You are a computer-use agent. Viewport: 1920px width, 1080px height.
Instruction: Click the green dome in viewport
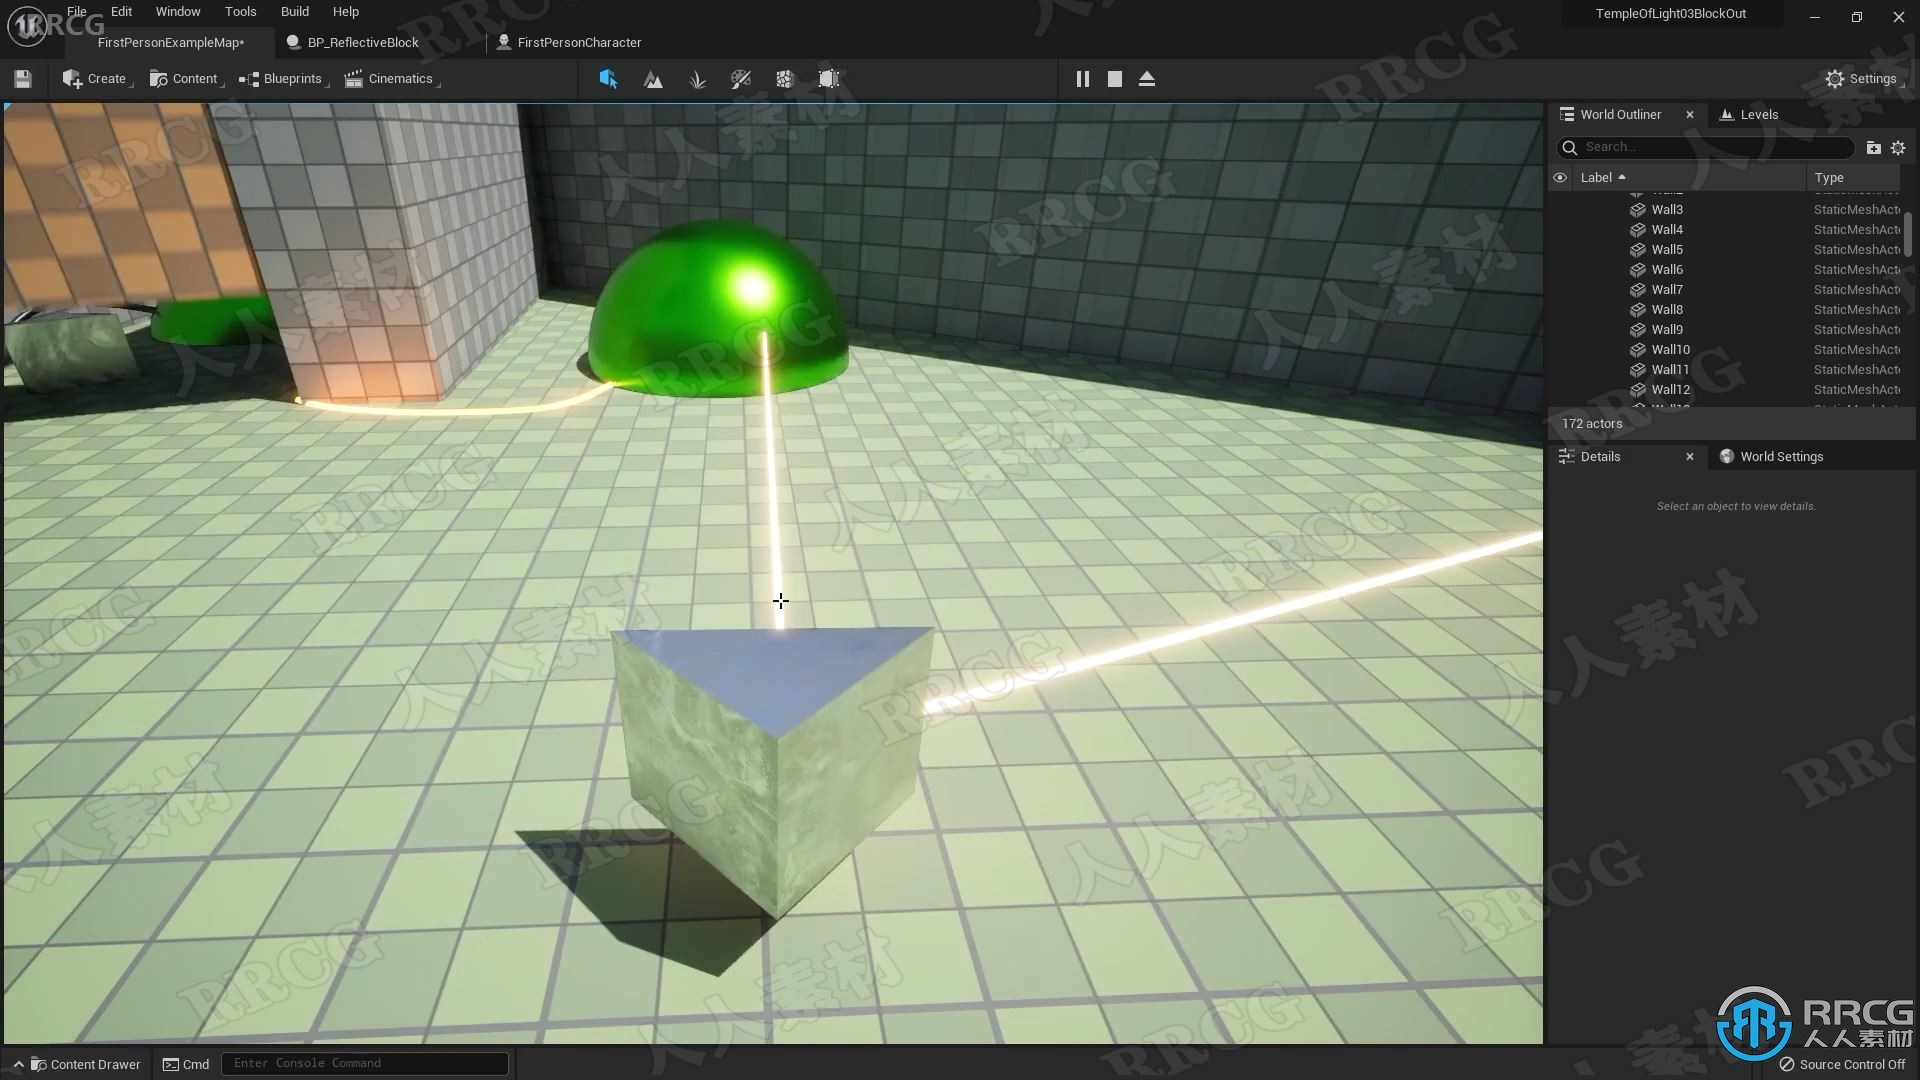click(x=718, y=310)
